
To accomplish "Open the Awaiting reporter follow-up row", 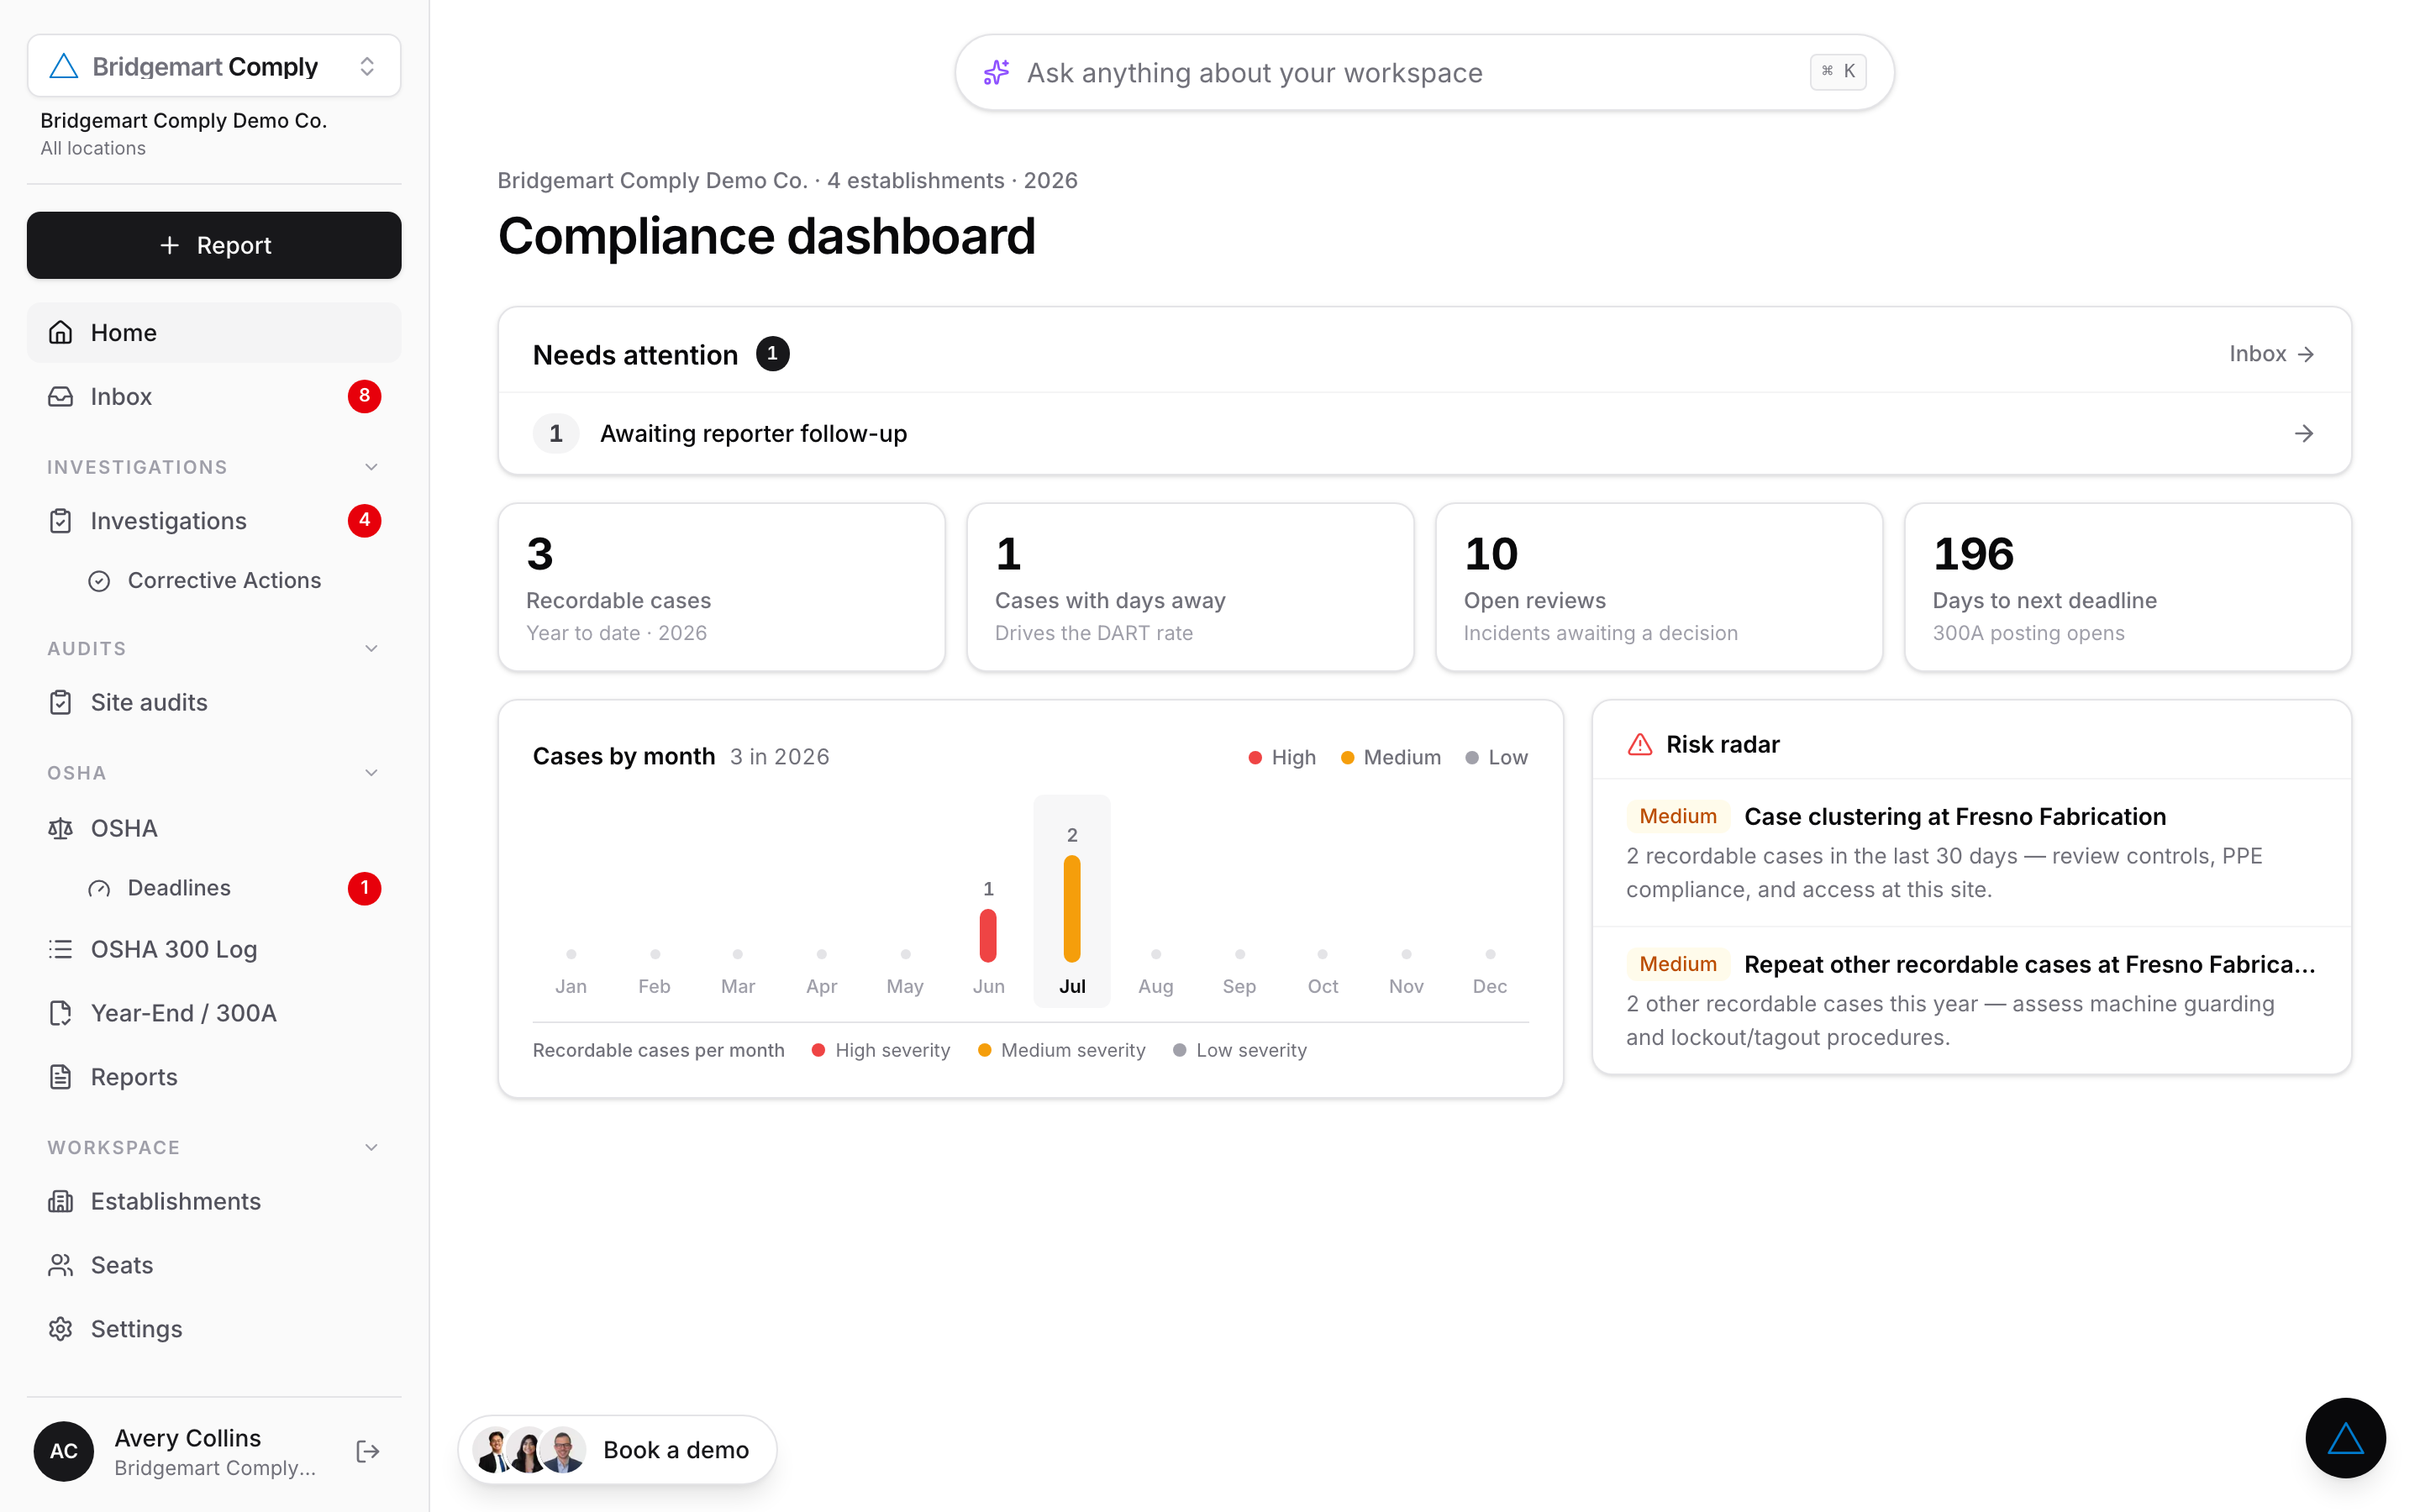I will [x=1424, y=433].
